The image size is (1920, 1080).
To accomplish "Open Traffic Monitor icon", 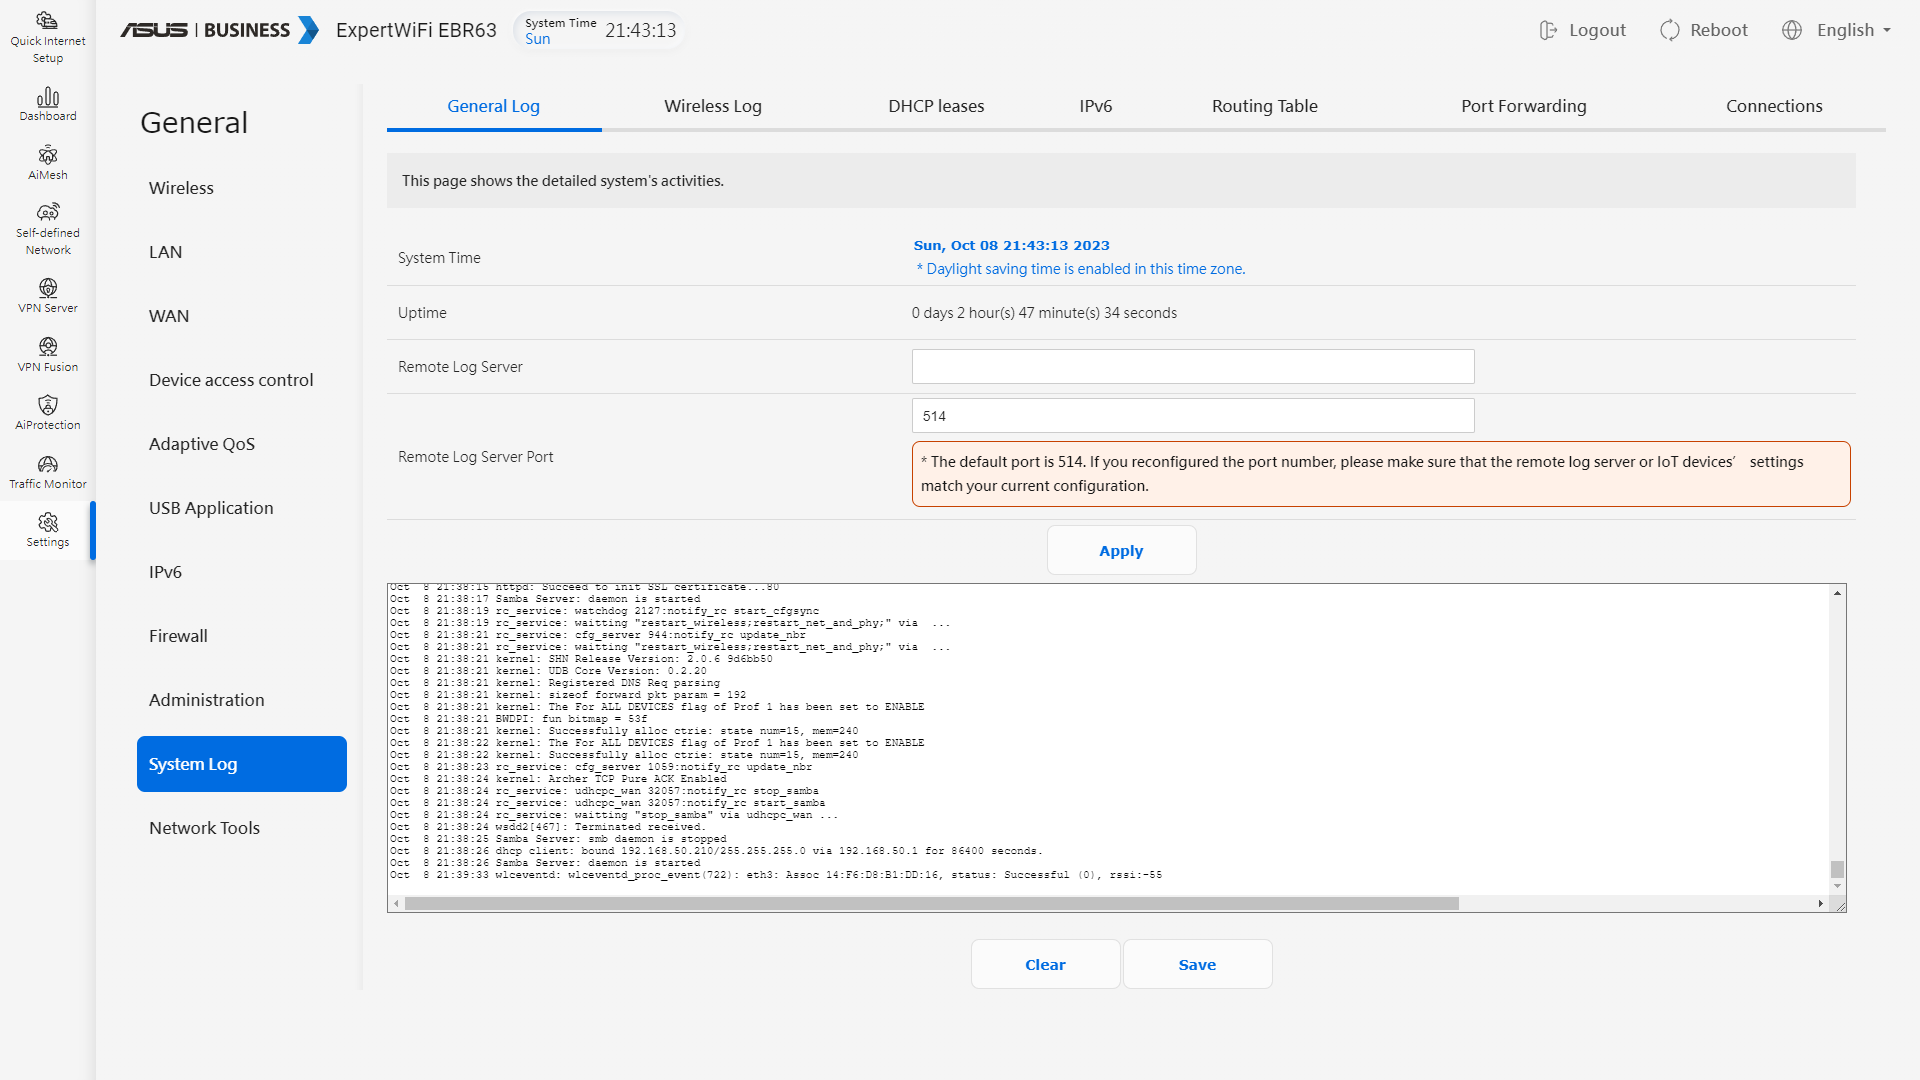I will point(47,464).
